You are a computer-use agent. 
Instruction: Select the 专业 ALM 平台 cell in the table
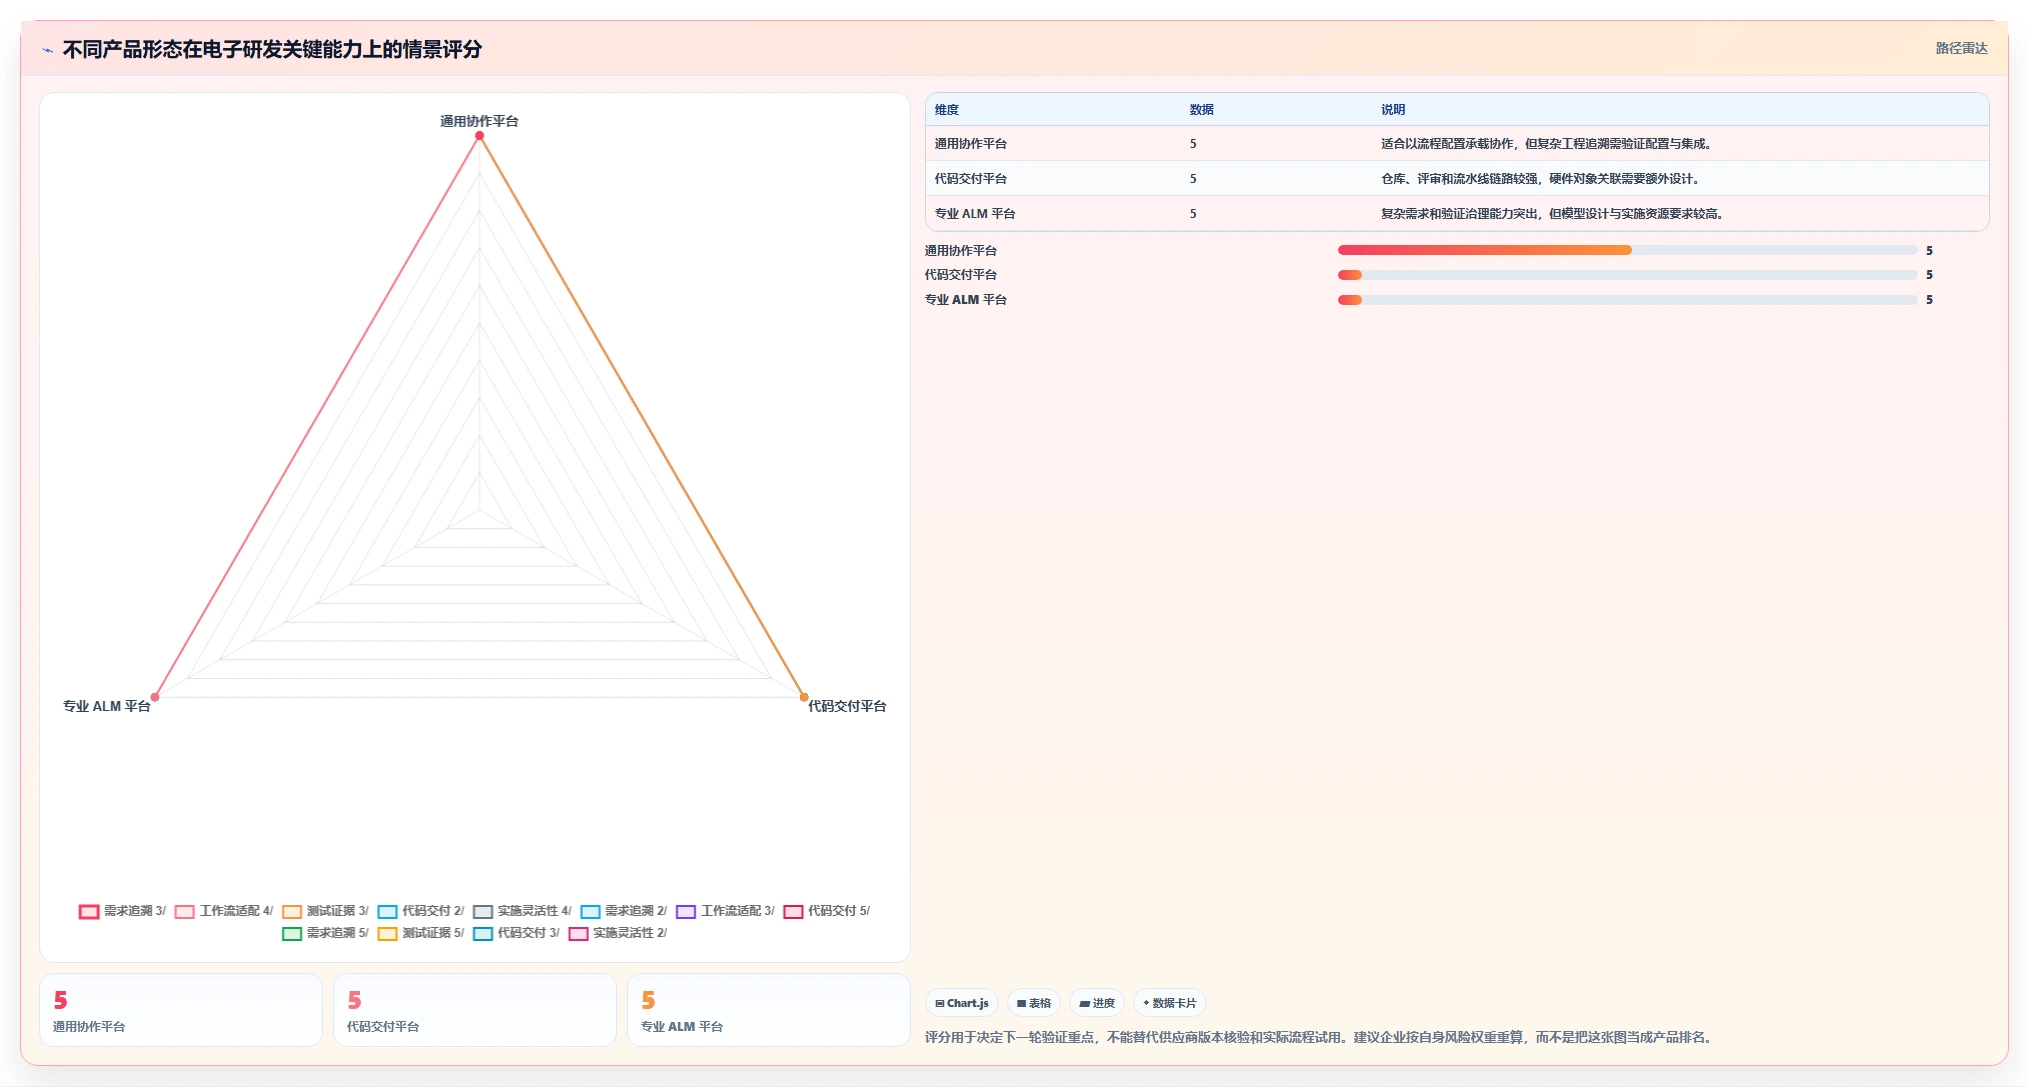[x=975, y=214]
